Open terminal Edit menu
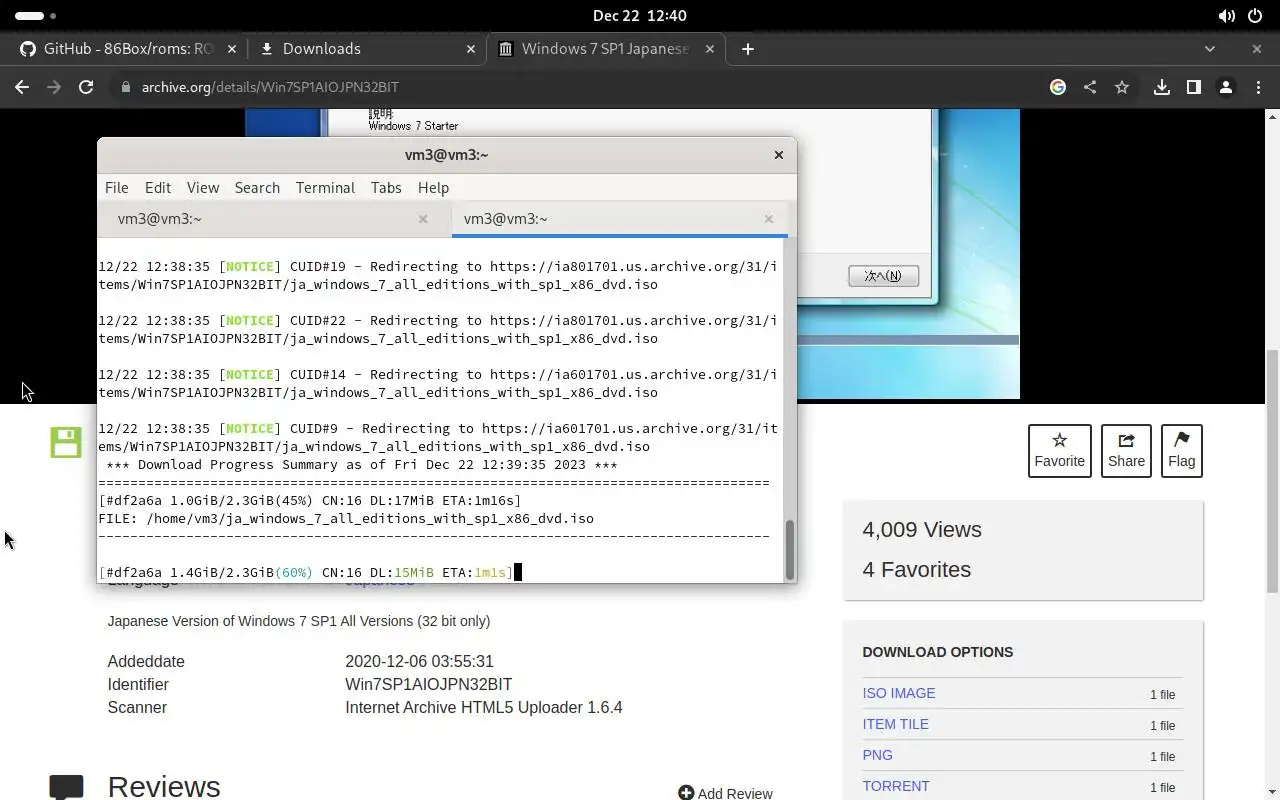Image resolution: width=1280 pixels, height=800 pixels. click(158, 188)
